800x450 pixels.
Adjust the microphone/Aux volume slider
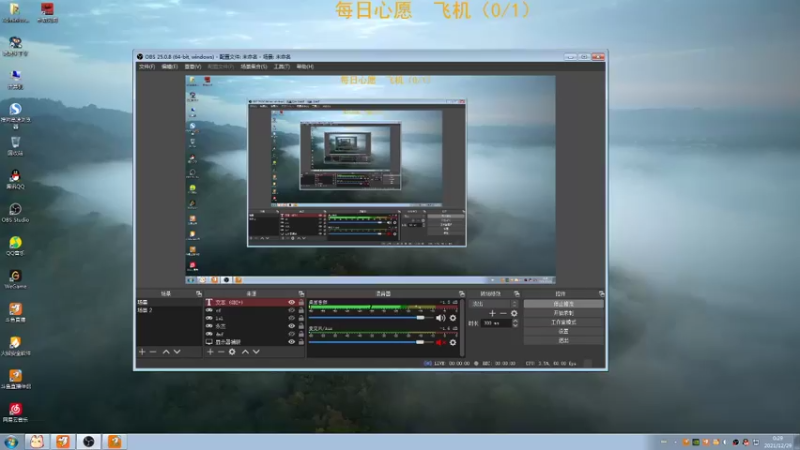pos(420,342)
